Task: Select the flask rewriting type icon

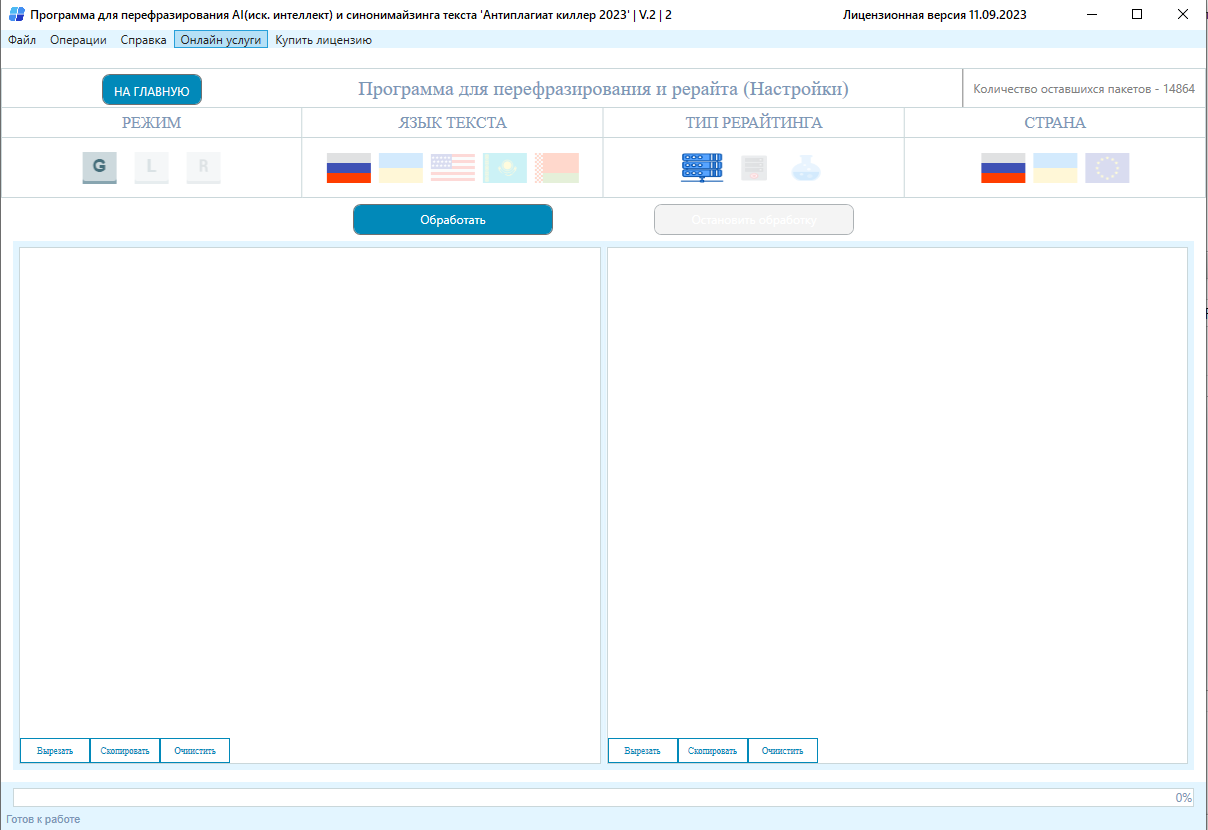Action: (806, 167)
